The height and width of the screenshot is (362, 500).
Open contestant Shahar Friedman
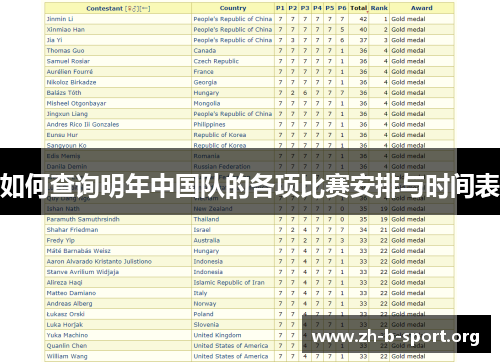72,230
